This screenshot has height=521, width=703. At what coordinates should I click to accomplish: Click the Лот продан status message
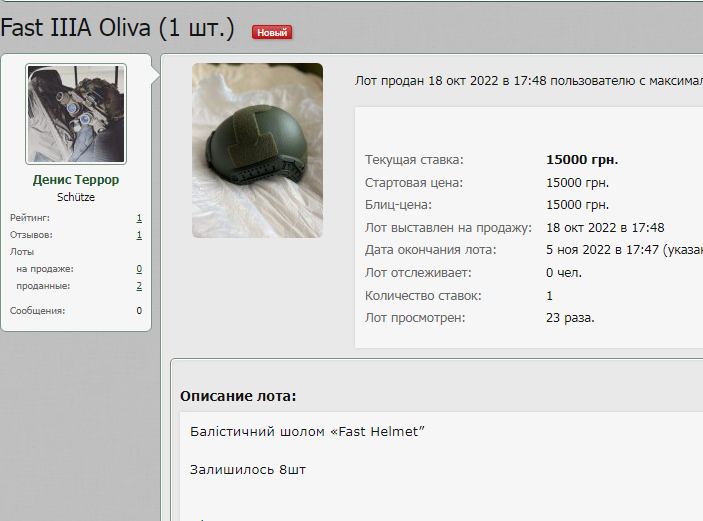click(529, 81)
